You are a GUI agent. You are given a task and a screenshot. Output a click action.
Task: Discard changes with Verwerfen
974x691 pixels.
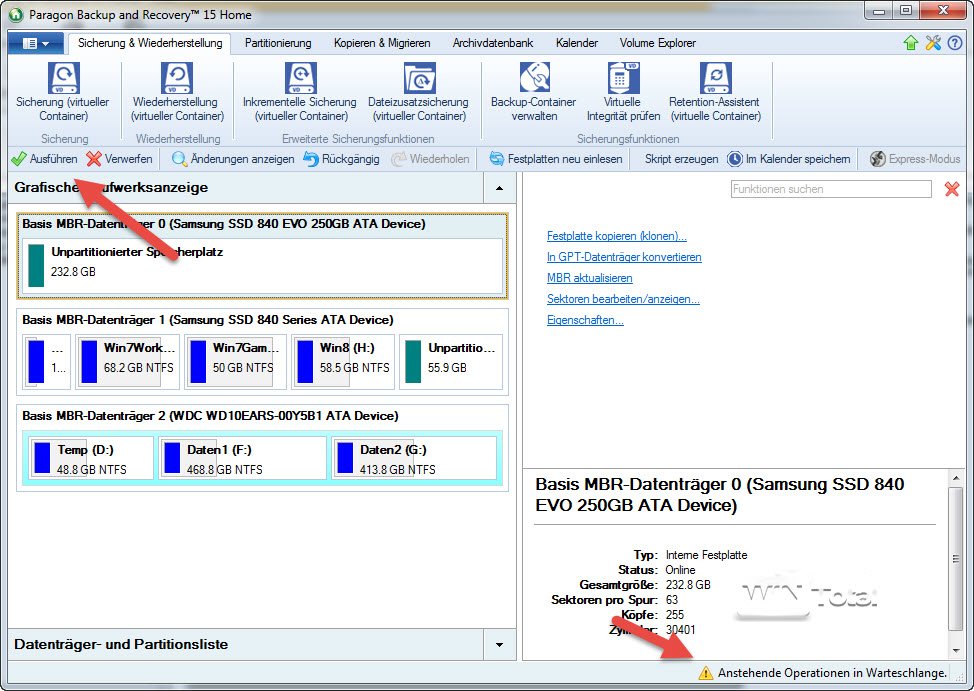point(119,159)
